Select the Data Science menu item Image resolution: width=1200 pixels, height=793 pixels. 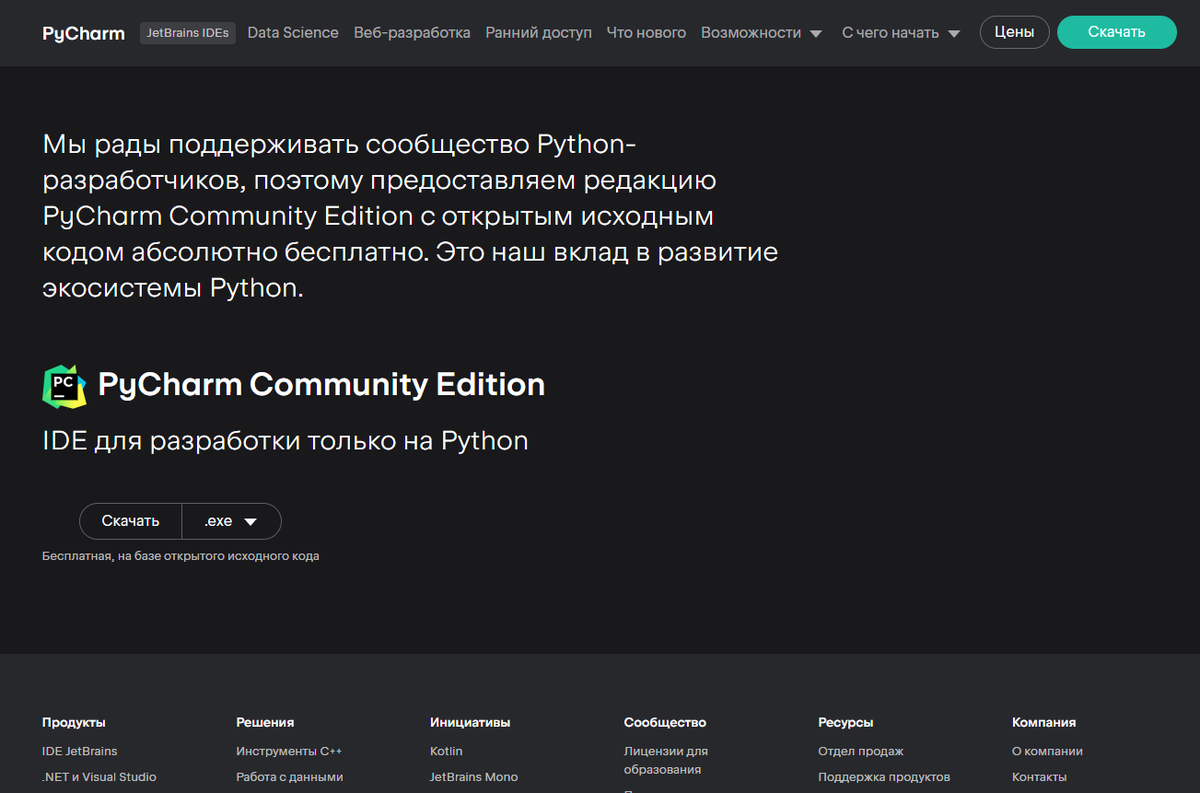(x=292, y=32)
